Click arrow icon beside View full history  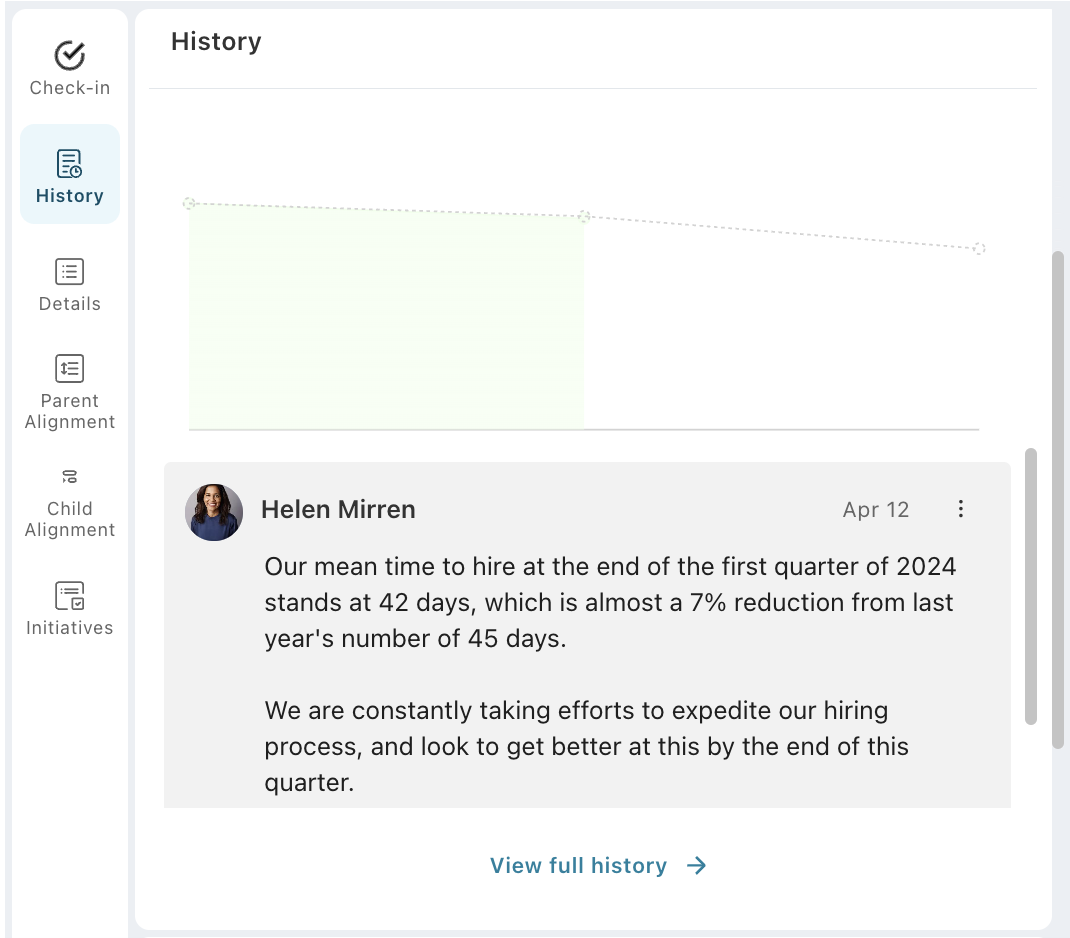tap(697, 866)
